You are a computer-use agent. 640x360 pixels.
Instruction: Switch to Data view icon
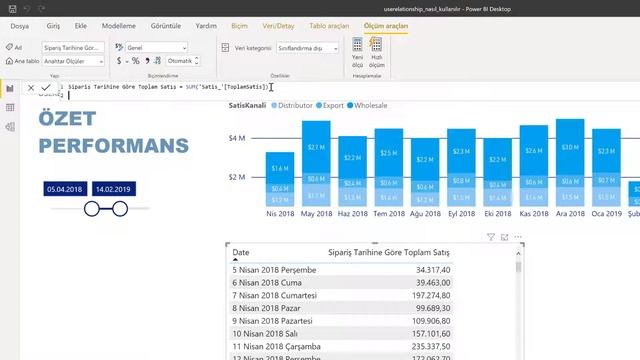(10, 107)
